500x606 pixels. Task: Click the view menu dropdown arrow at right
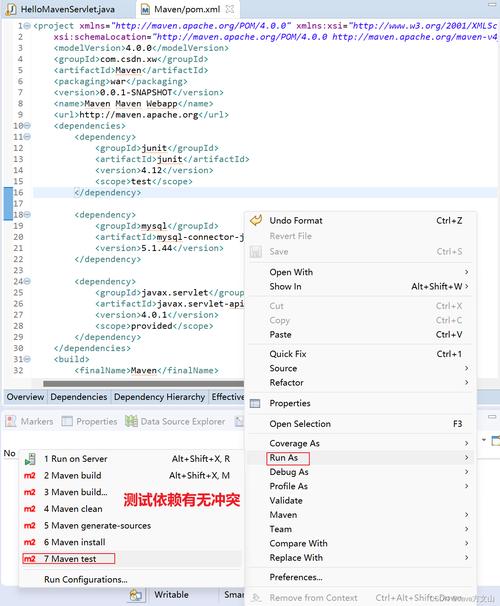[x=484, y=440]
